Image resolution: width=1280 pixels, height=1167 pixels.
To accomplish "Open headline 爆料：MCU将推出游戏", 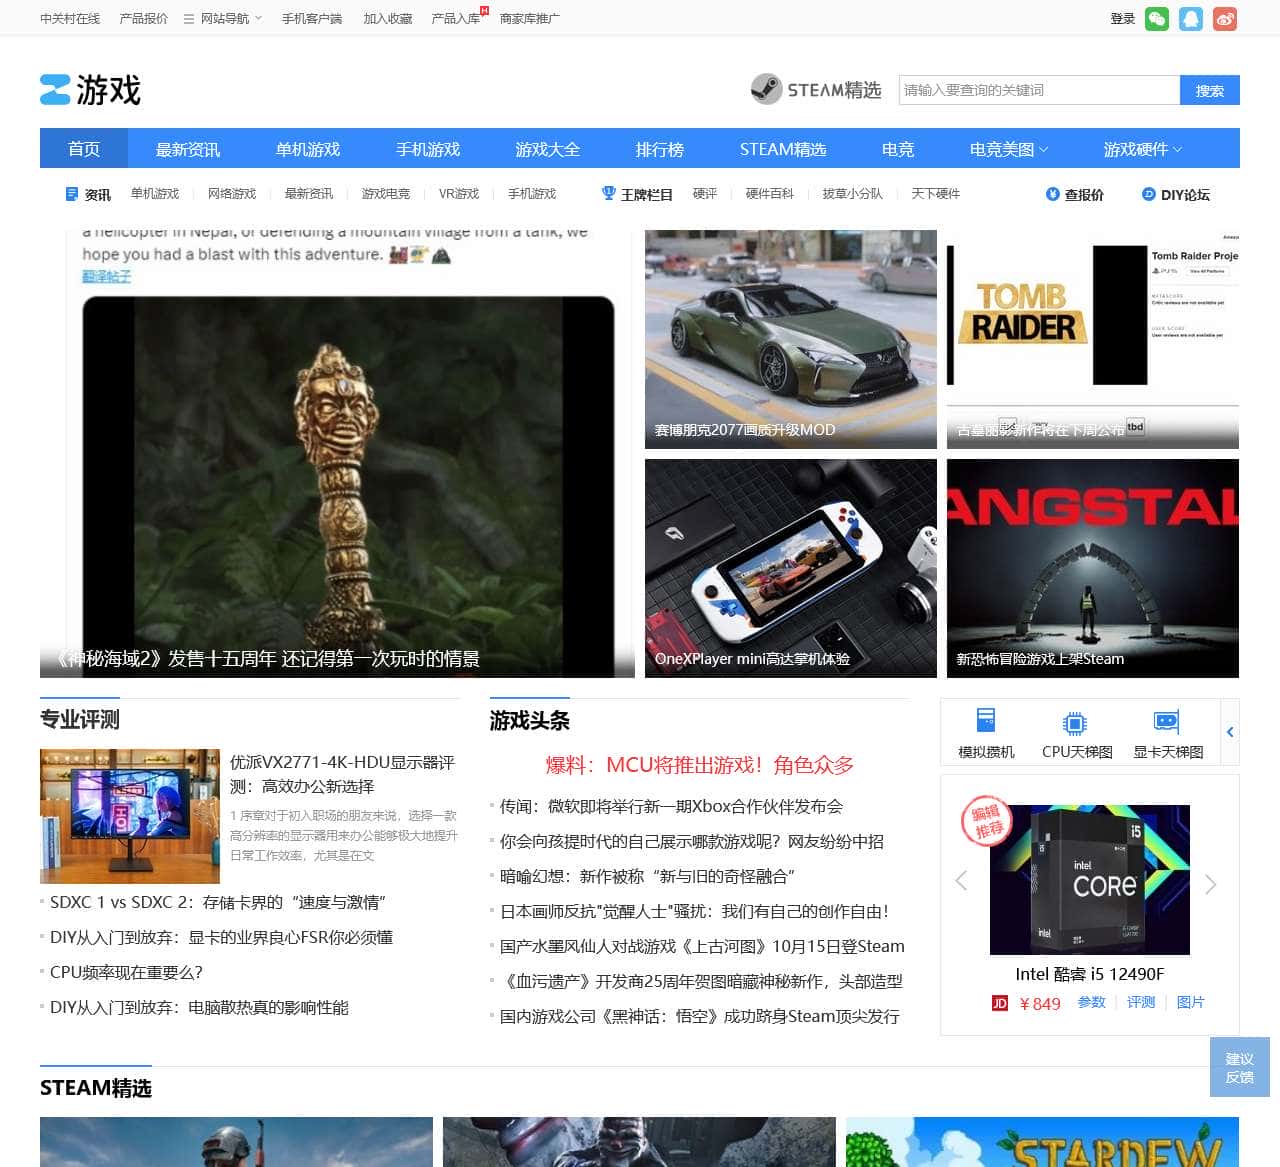I will (x=700, y=765).
